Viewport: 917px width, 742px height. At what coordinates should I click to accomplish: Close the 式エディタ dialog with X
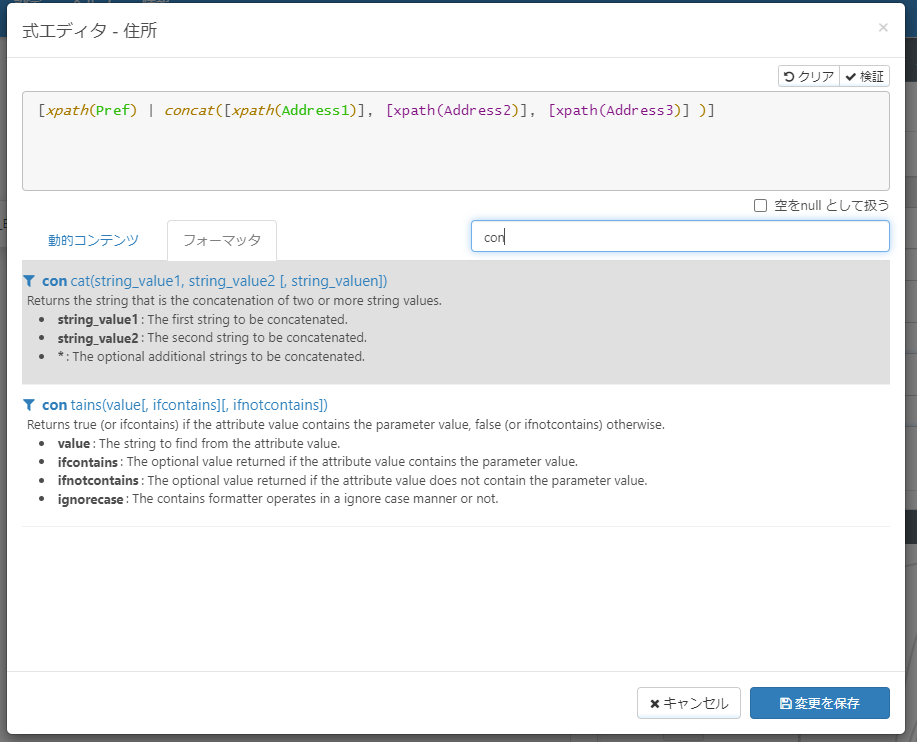tap(883, 27)
